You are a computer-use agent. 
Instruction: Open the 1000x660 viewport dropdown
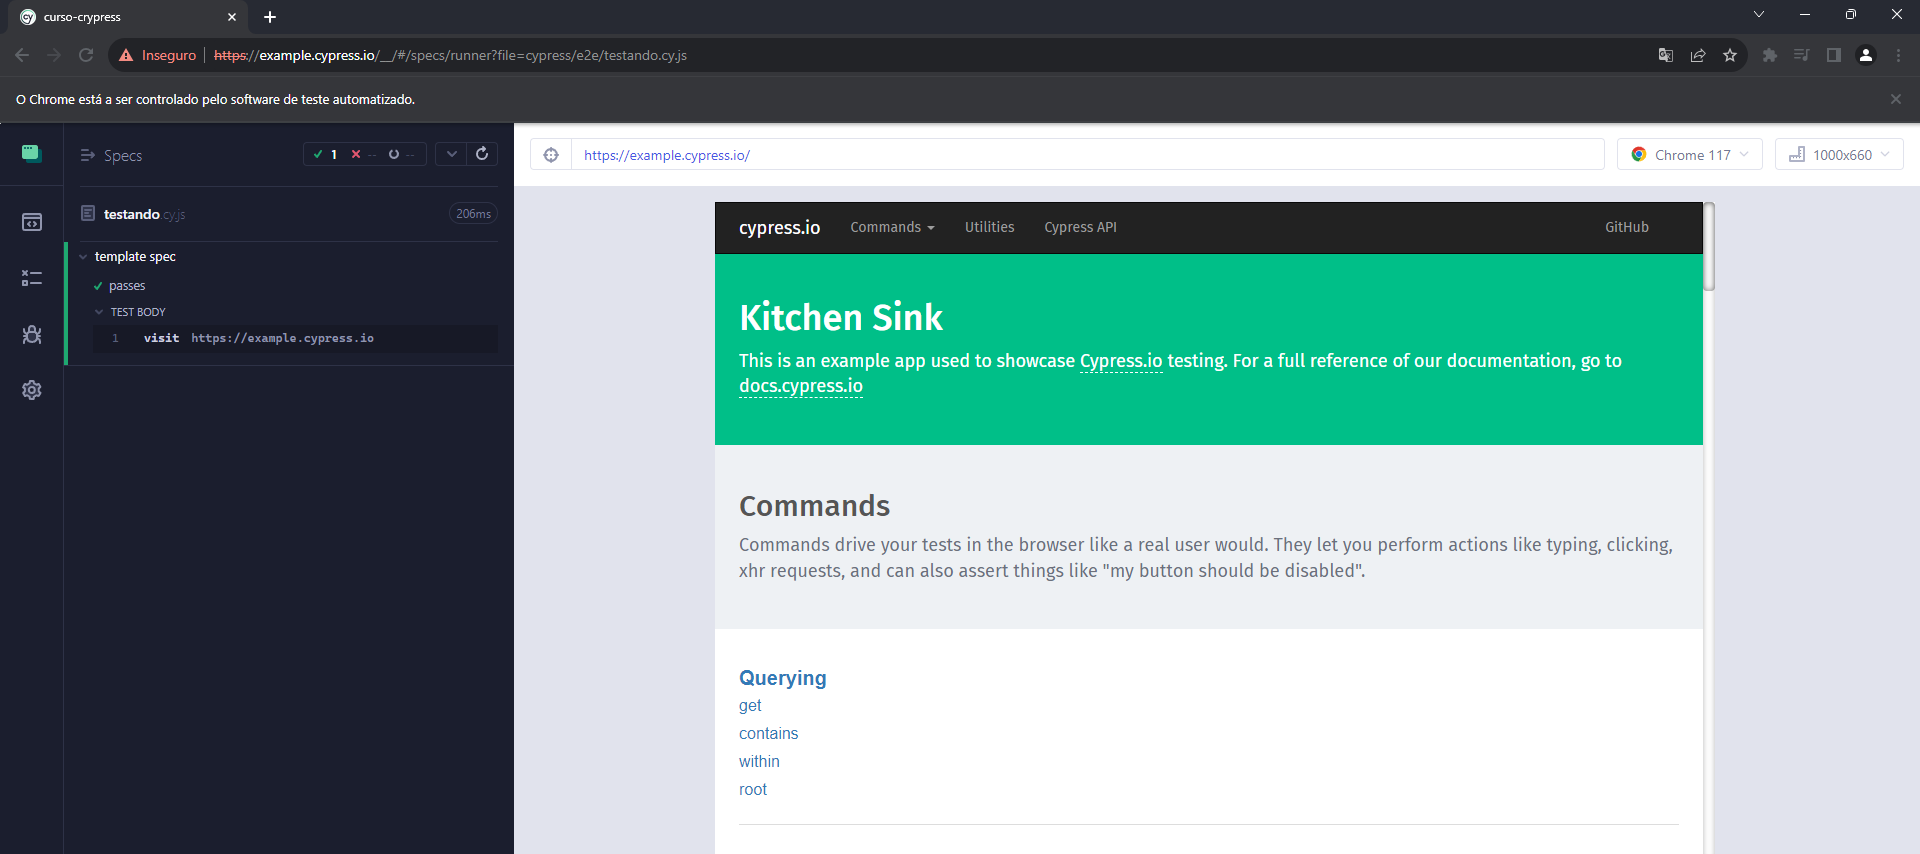click(x=1839, y=155)
